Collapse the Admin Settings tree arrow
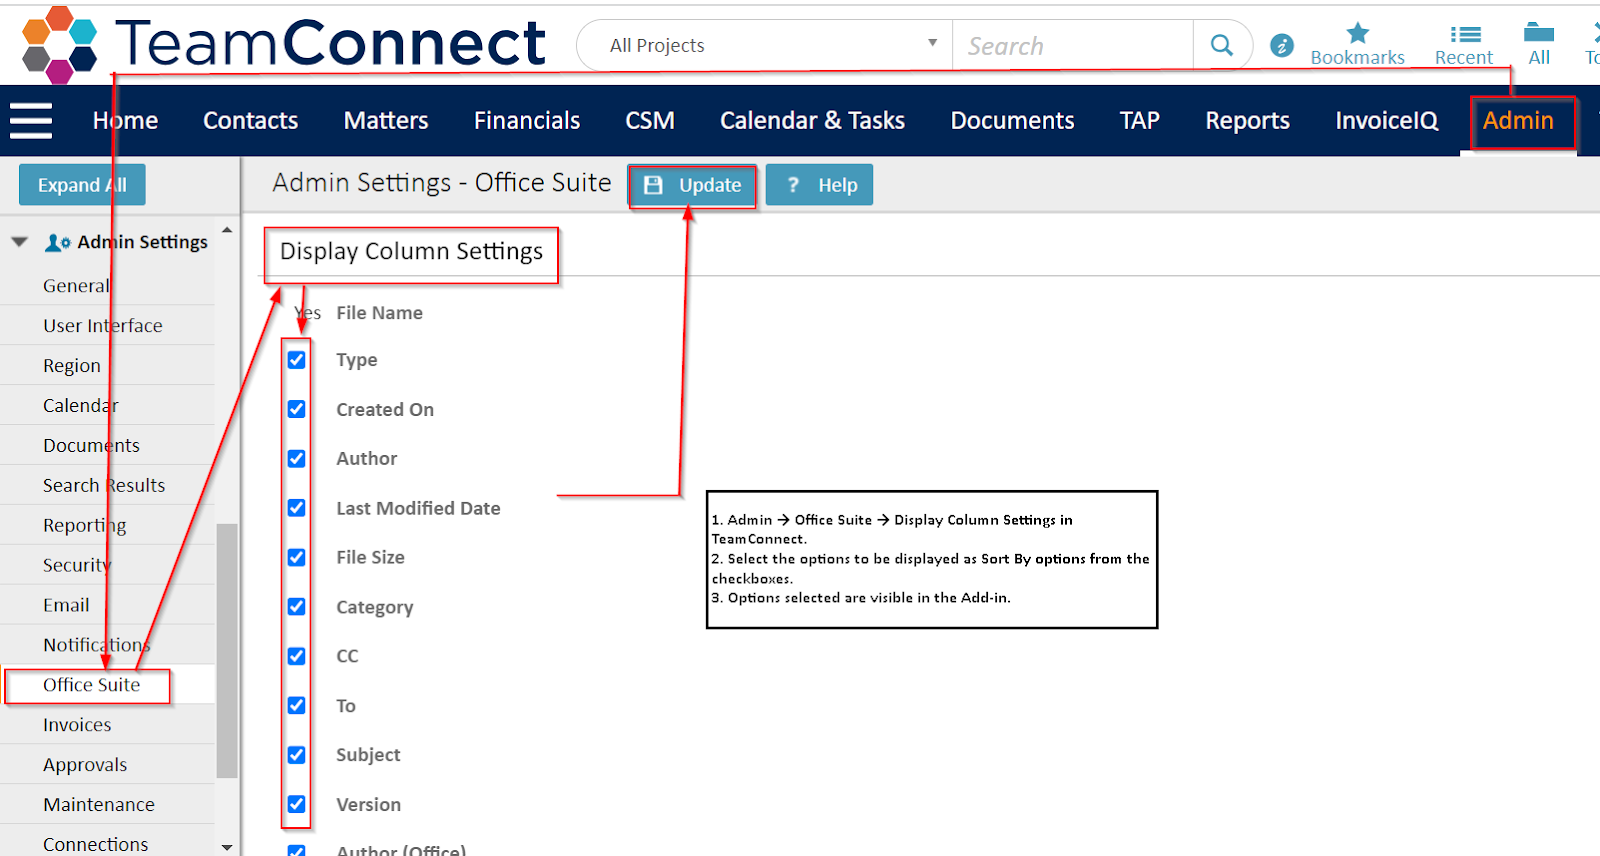The width and height of the screenshot is (1600, 856). [x=19, y=242]
